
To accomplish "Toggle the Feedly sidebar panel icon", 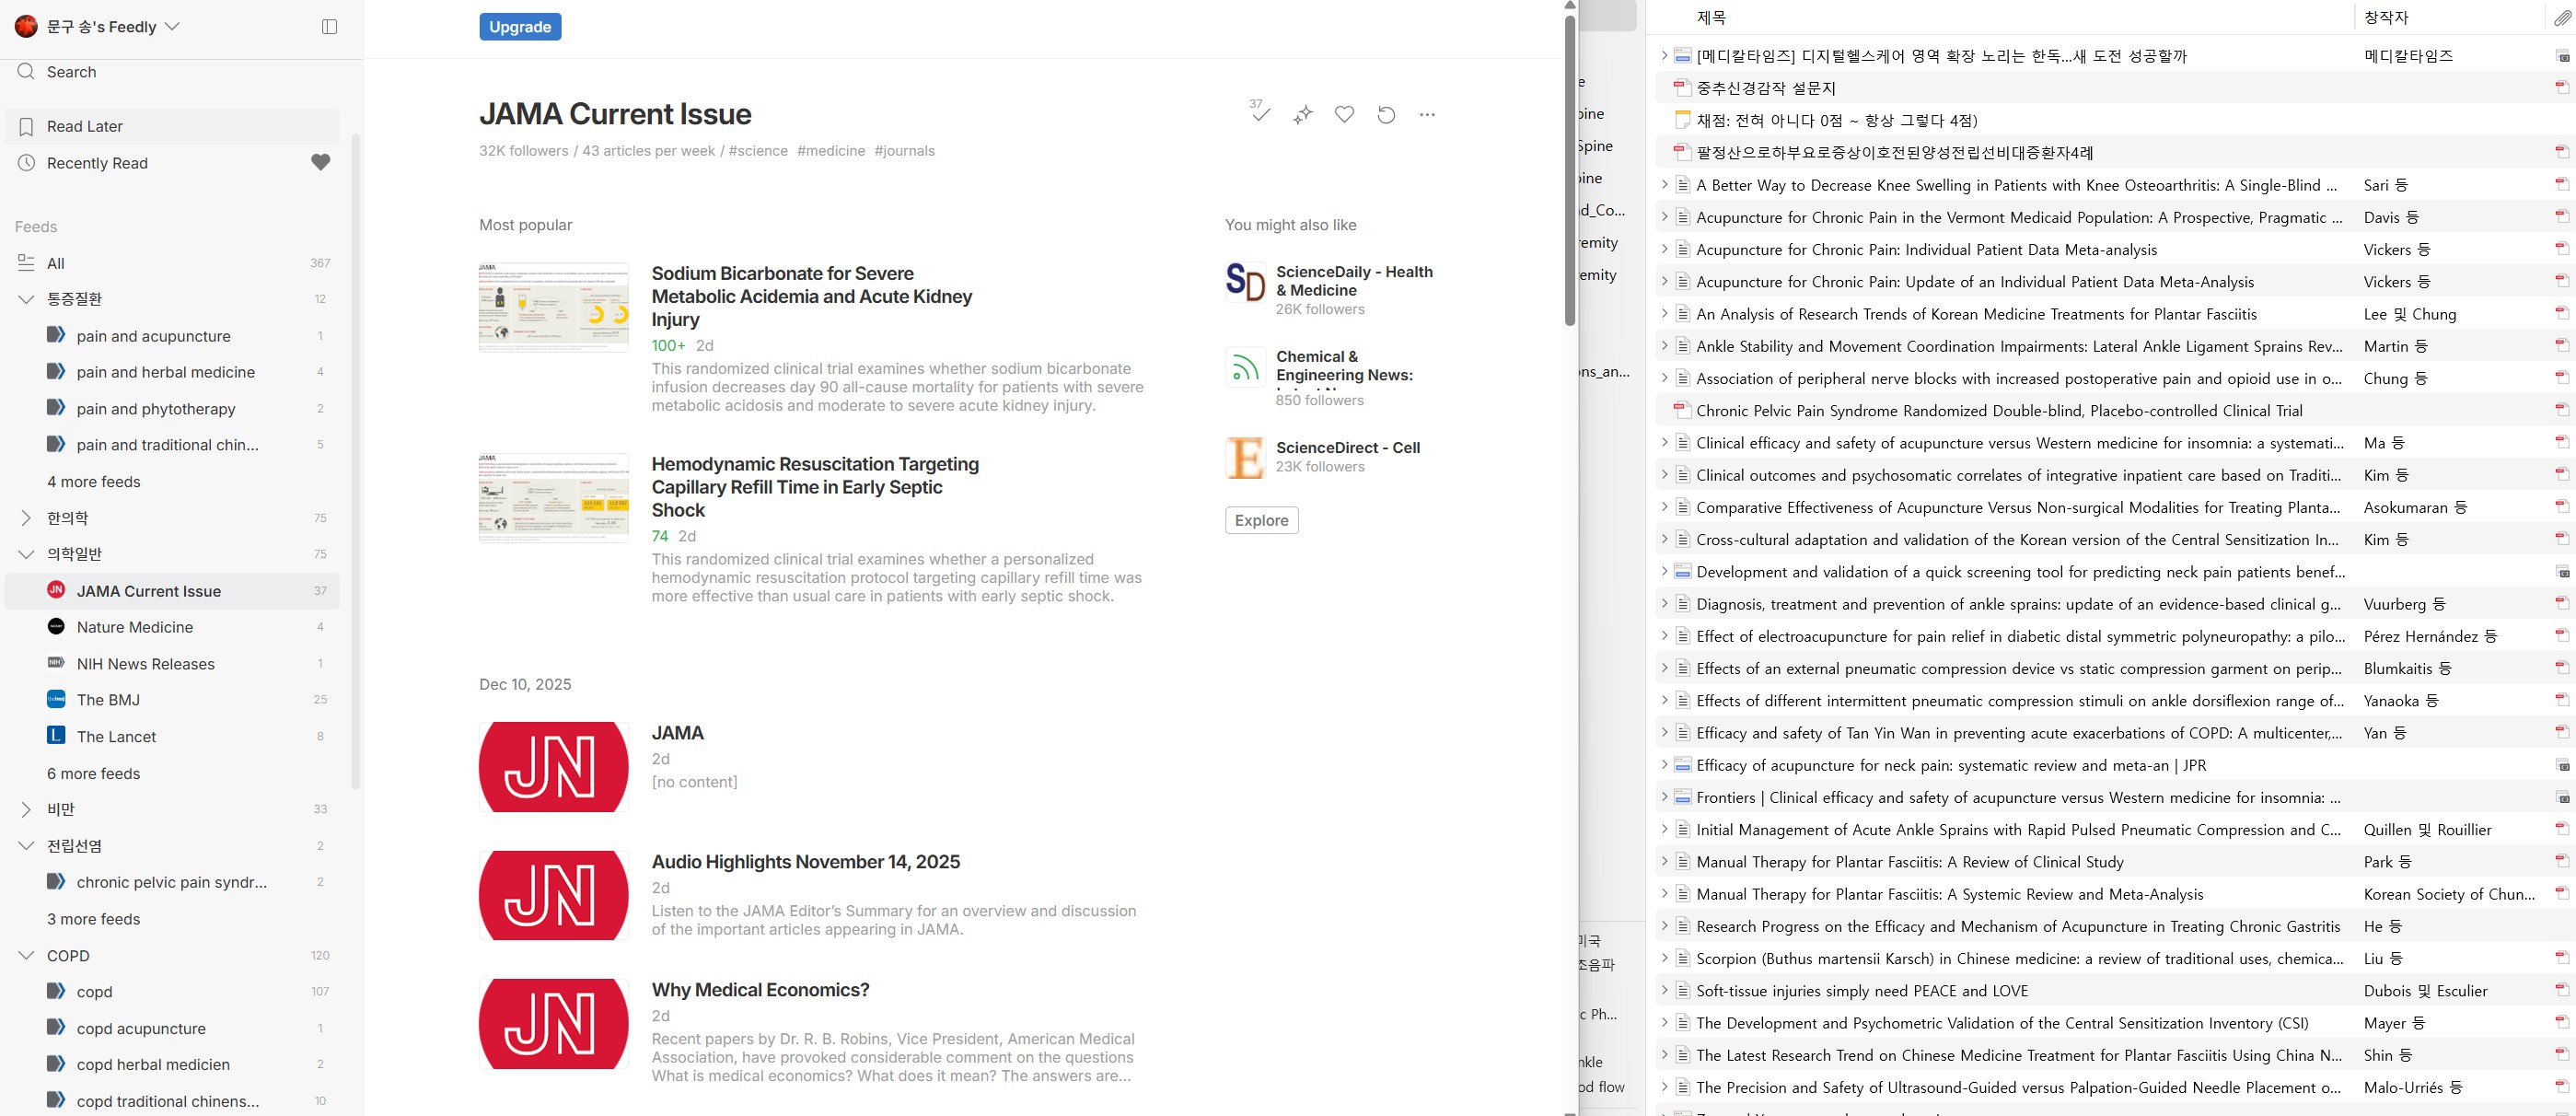I will click(x=329, y=27).
